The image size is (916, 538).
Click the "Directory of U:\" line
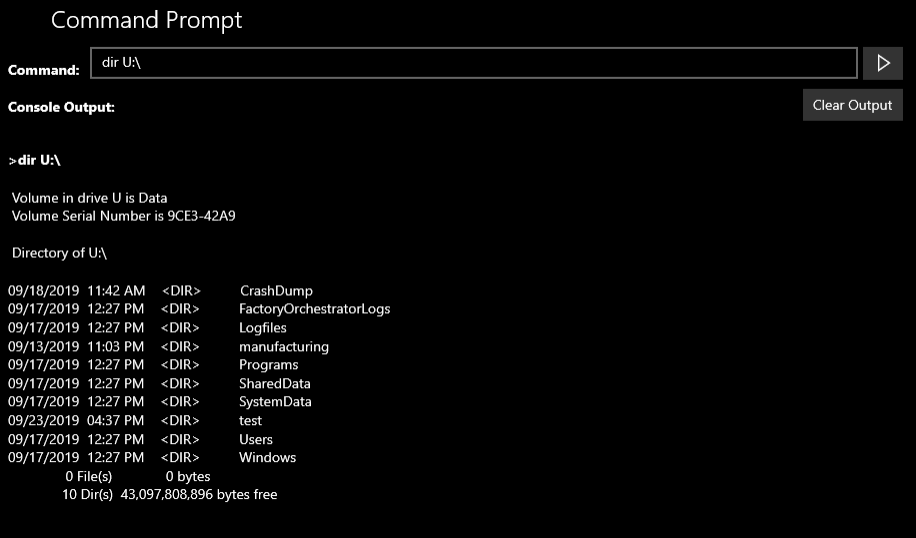(59, 253)
